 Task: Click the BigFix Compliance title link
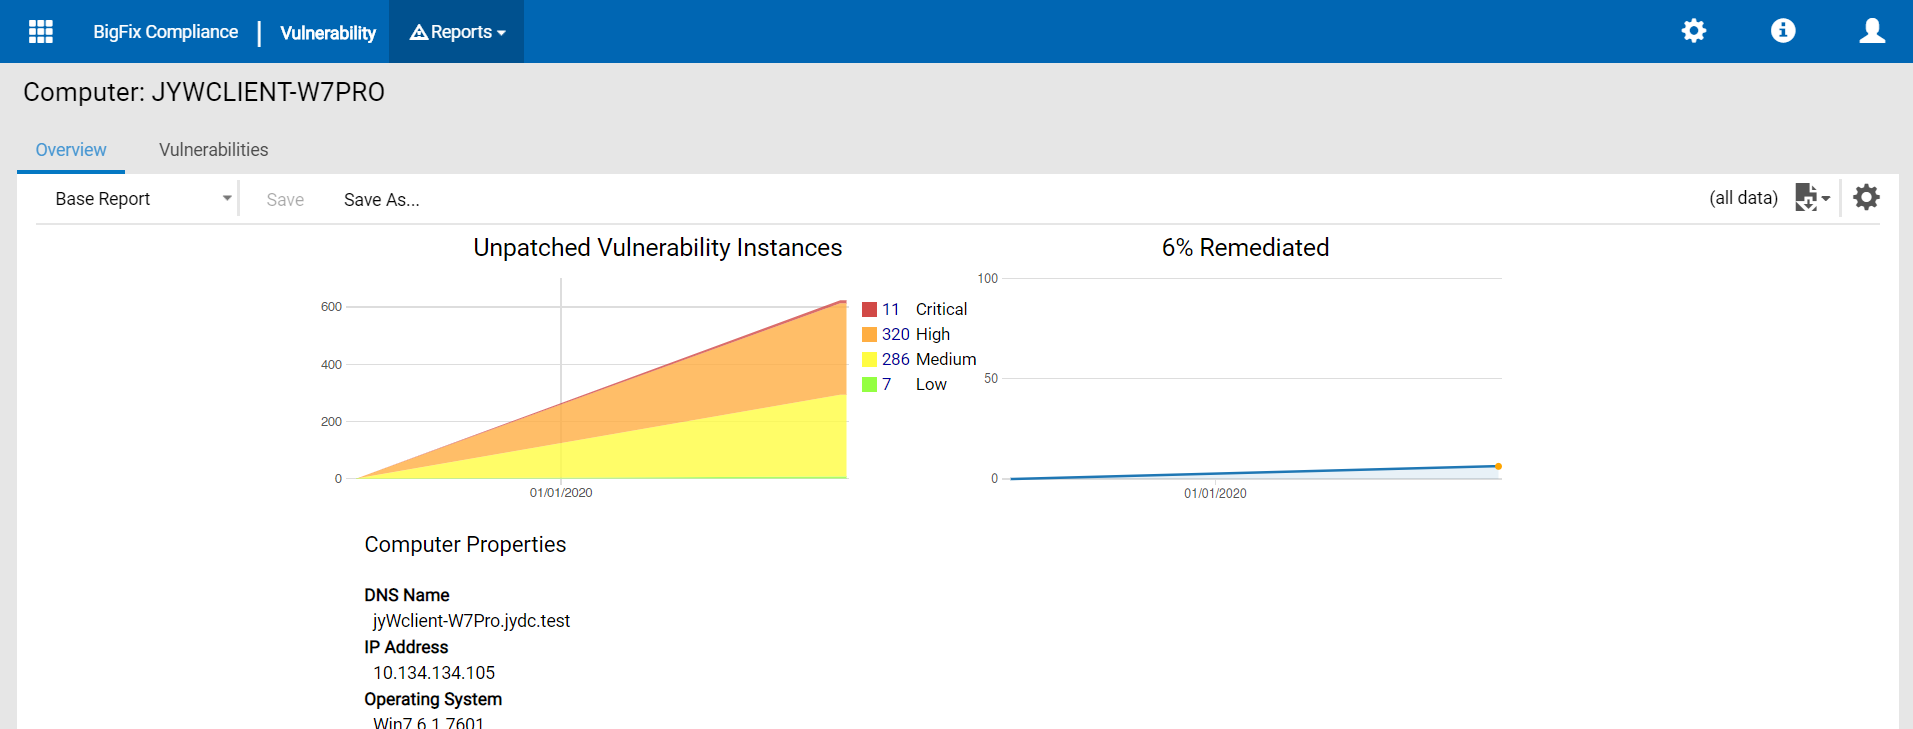click(165, 32)
